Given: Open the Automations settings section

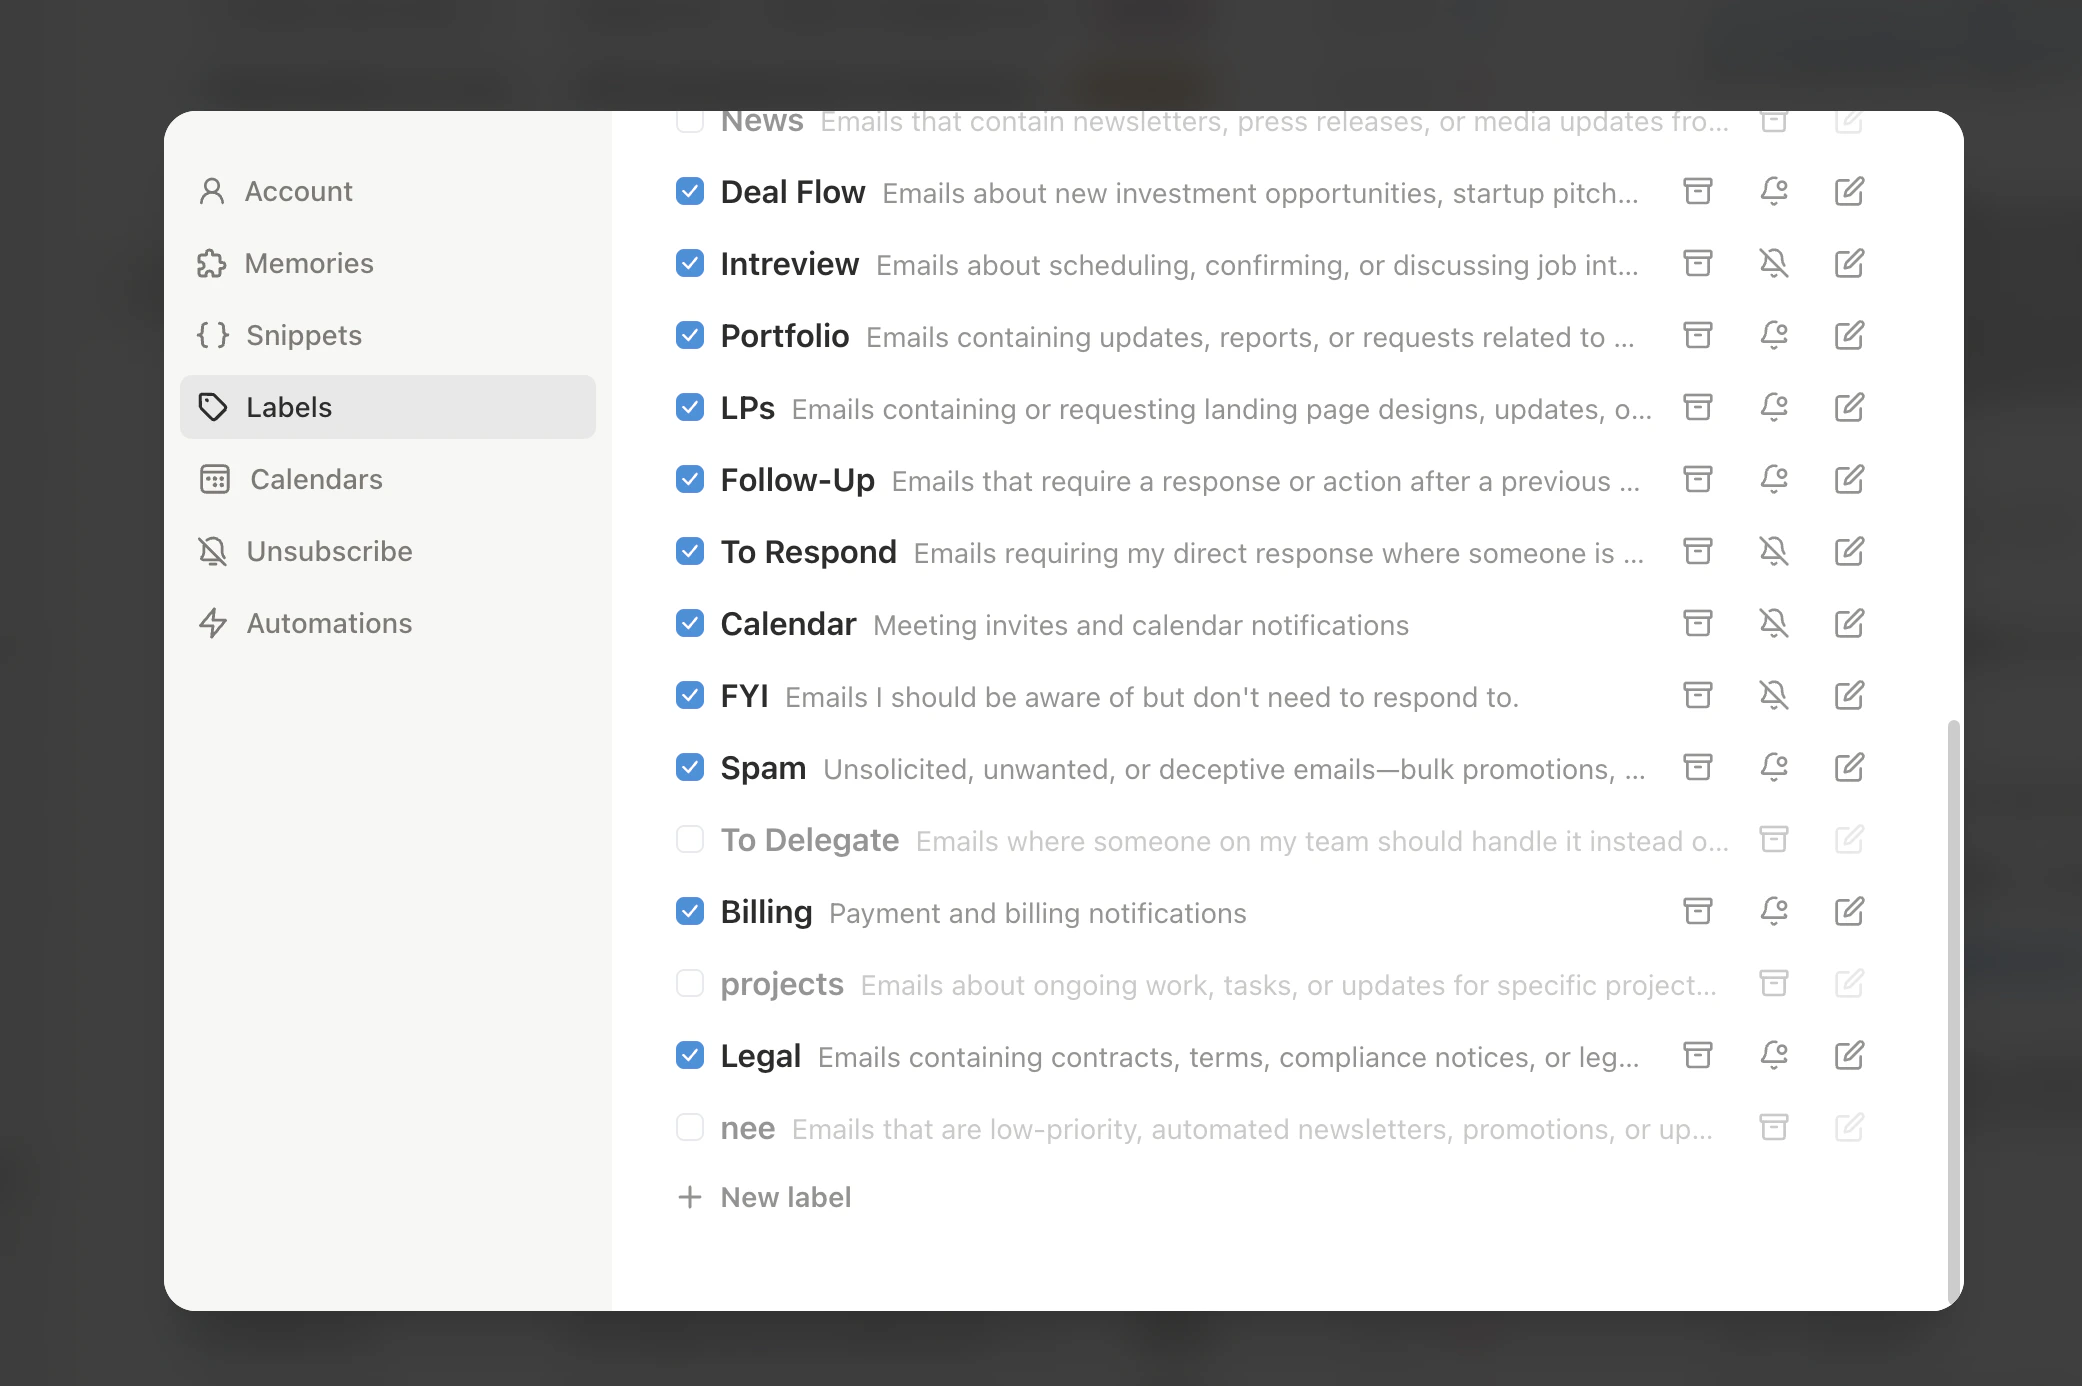Looking at the screenshot, I should coord(330,623).
